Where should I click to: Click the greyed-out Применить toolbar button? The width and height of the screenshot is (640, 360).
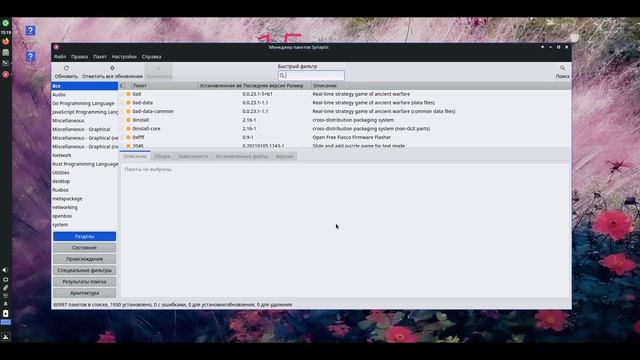pos(158,71)
